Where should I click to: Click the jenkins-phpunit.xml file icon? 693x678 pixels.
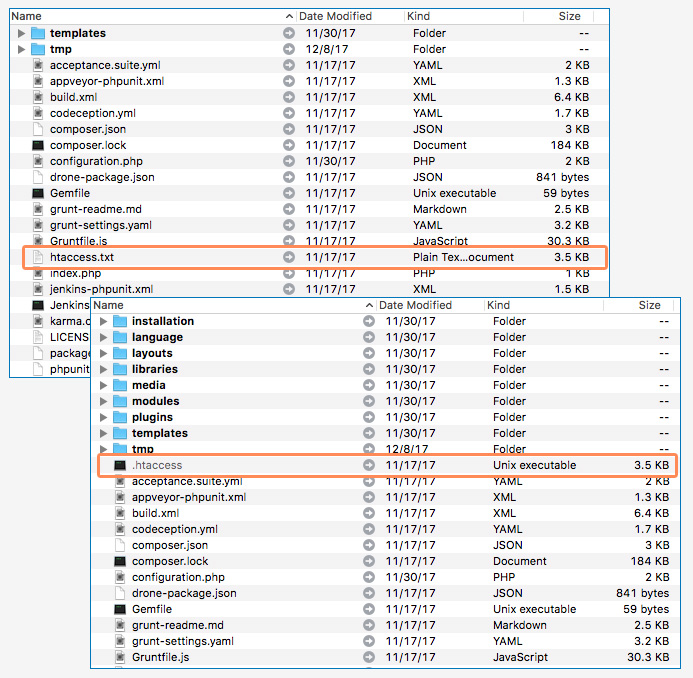coord(38,289)
